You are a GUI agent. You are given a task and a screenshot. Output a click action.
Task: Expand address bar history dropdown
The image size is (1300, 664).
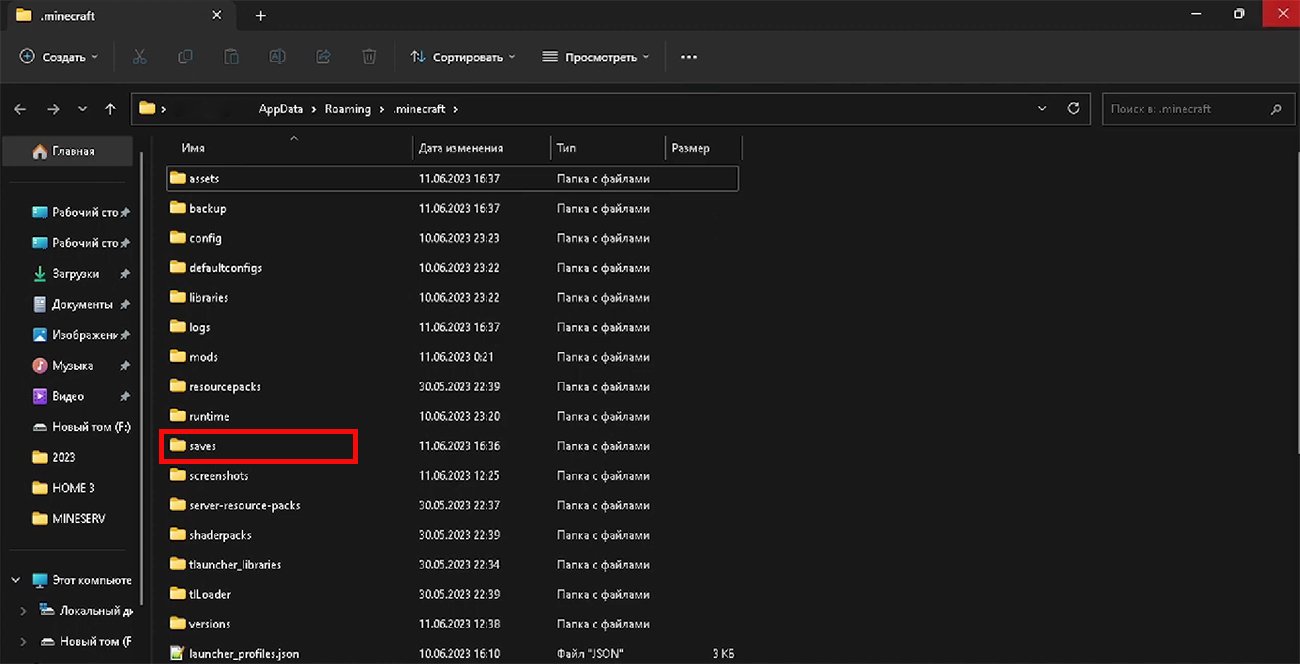click(1042, 108)
